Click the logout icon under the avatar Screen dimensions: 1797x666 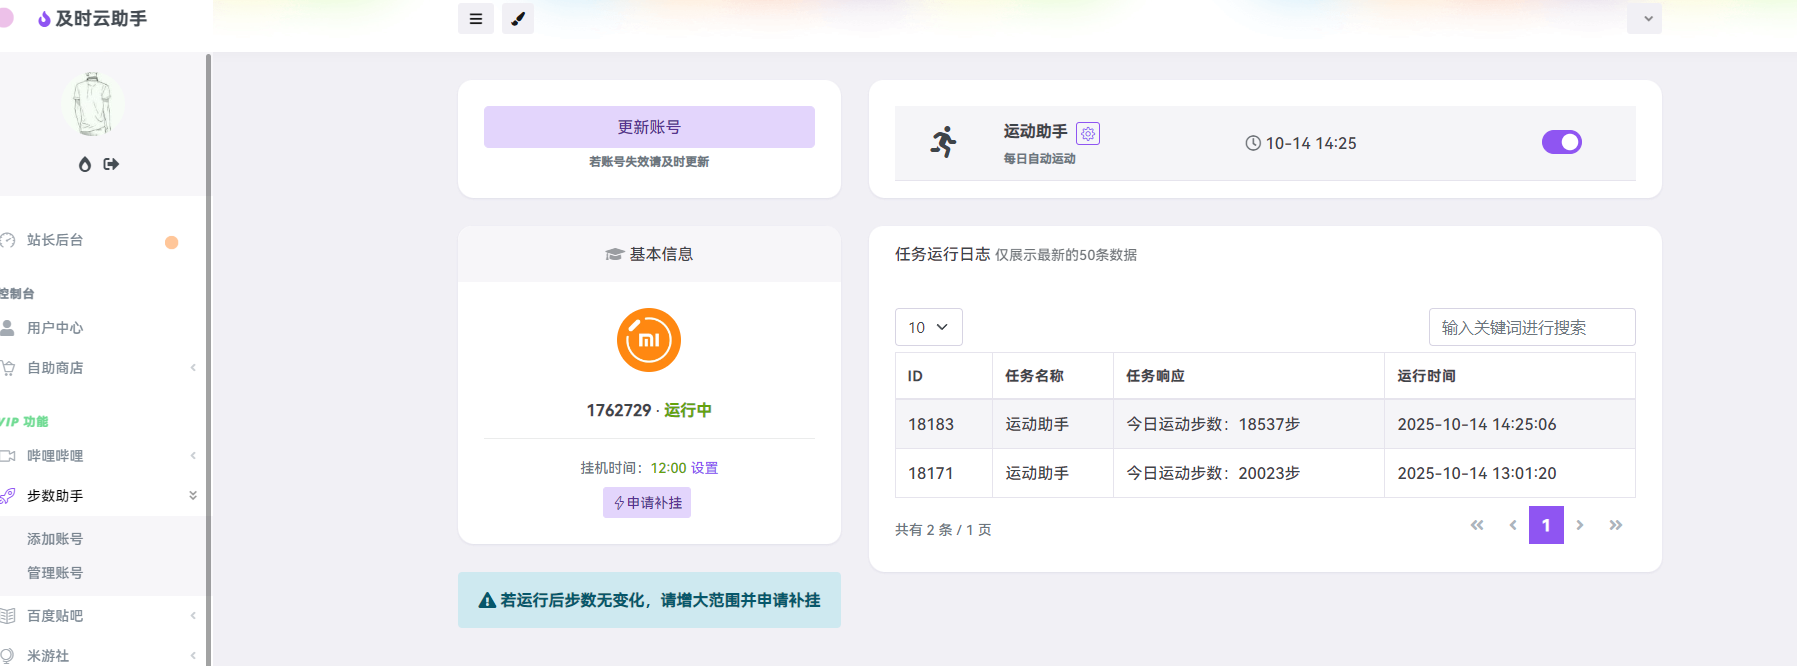click(111, 164)
